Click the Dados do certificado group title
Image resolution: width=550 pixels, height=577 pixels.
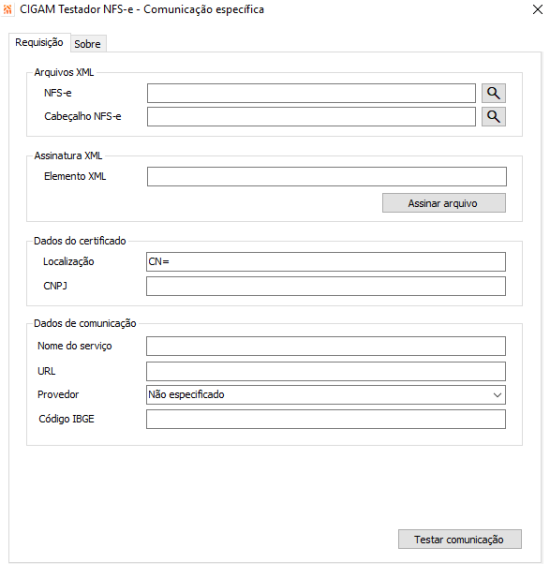click(x=80, y=241)
